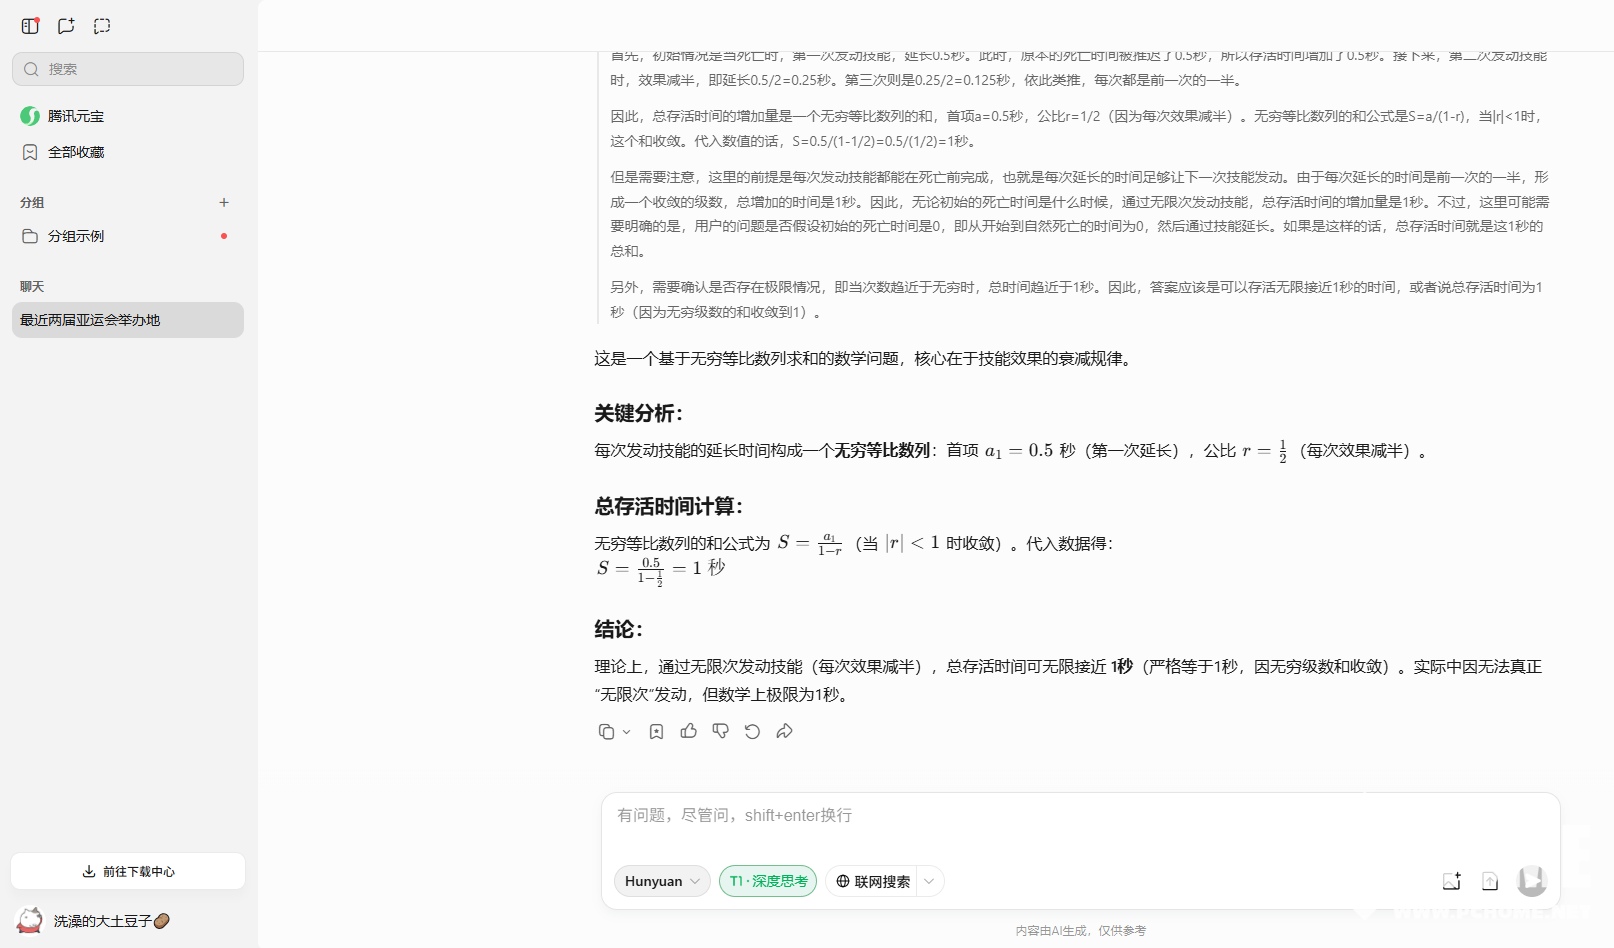Copy the response text
This screenshot has width=1614, height=948.
(x=606, y=732)
